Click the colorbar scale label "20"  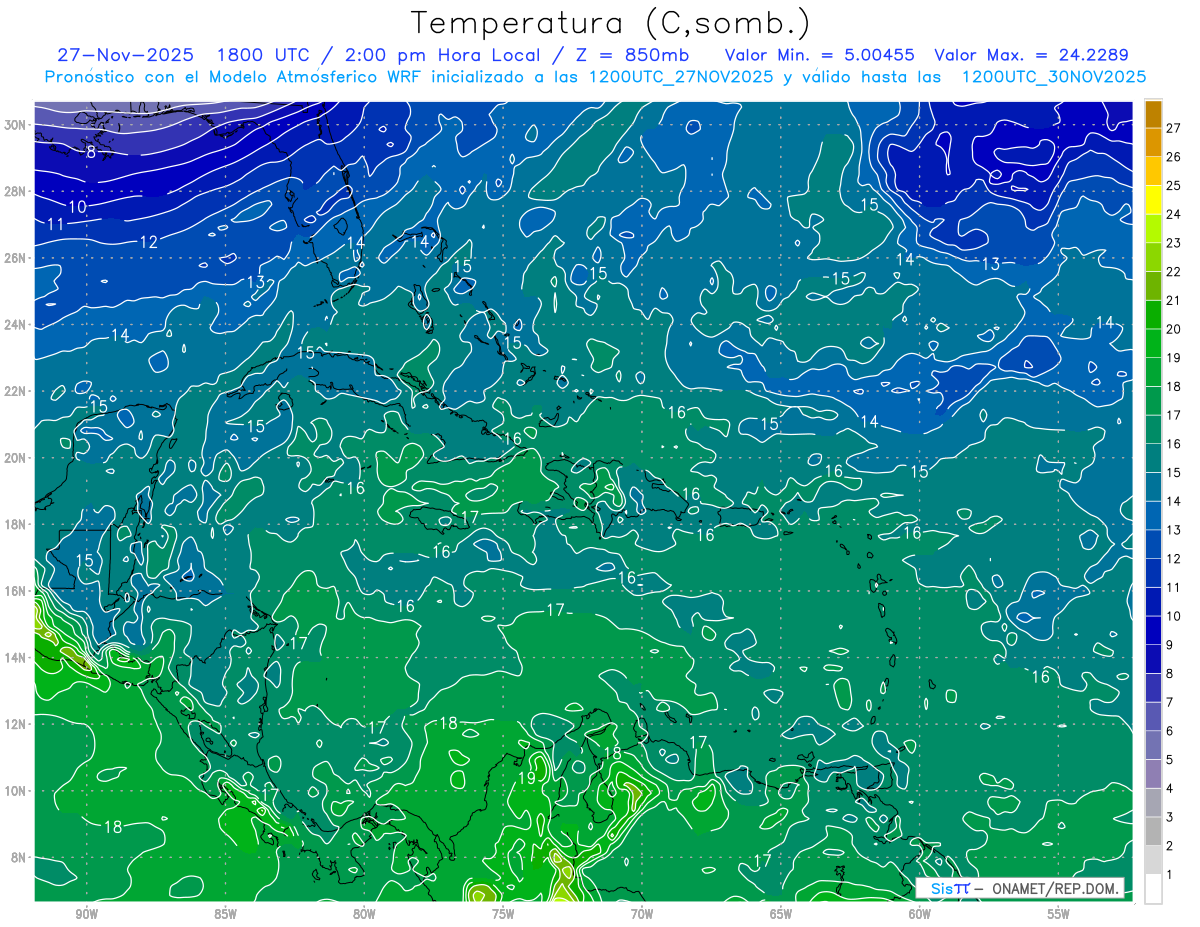[1174, 329]
